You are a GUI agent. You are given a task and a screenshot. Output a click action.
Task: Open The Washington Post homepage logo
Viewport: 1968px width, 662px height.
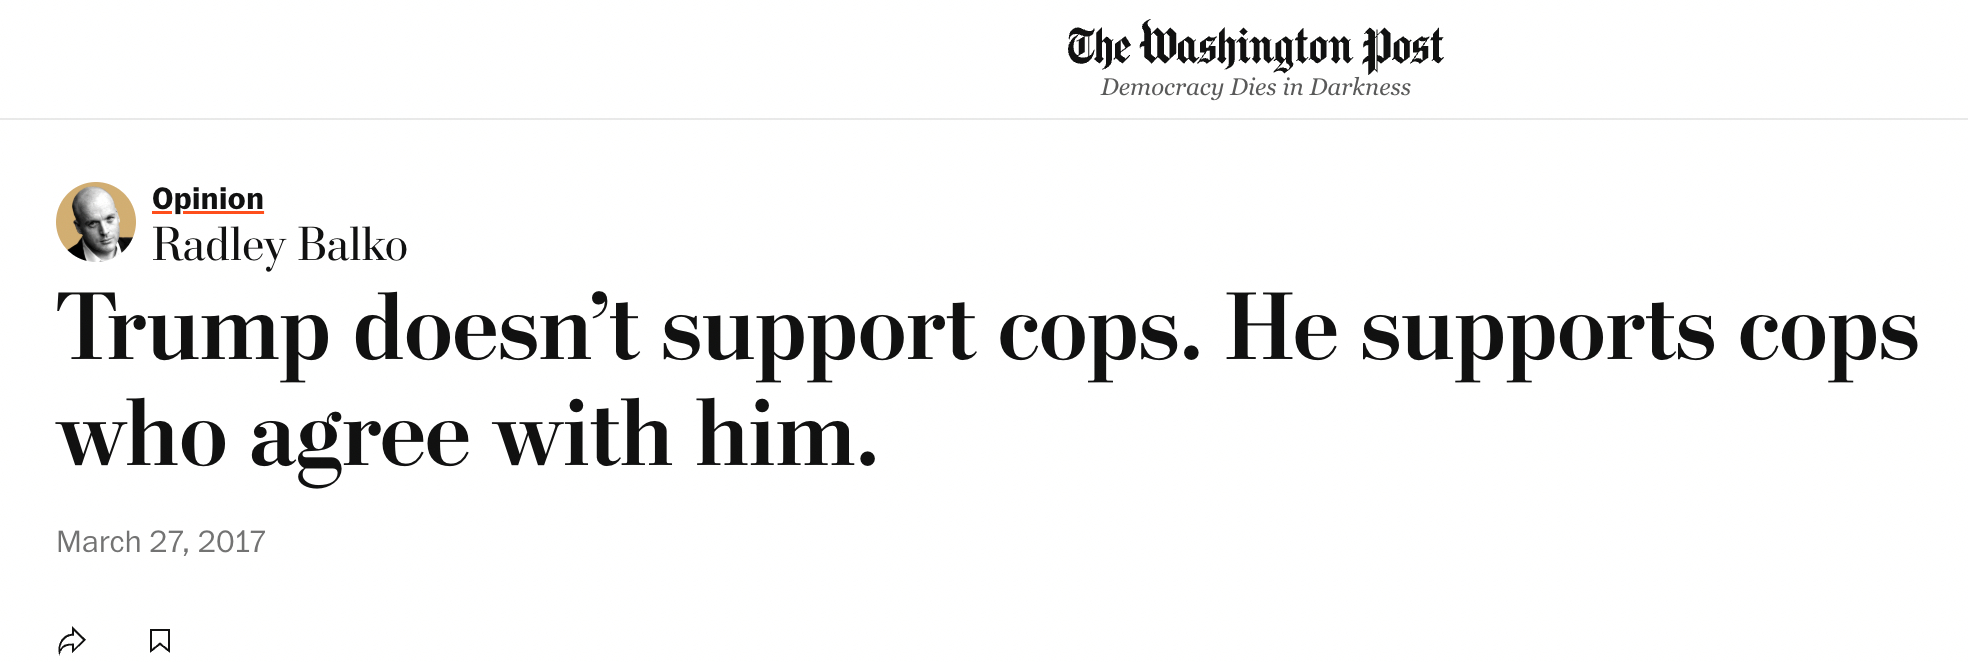click(1255, 47)
